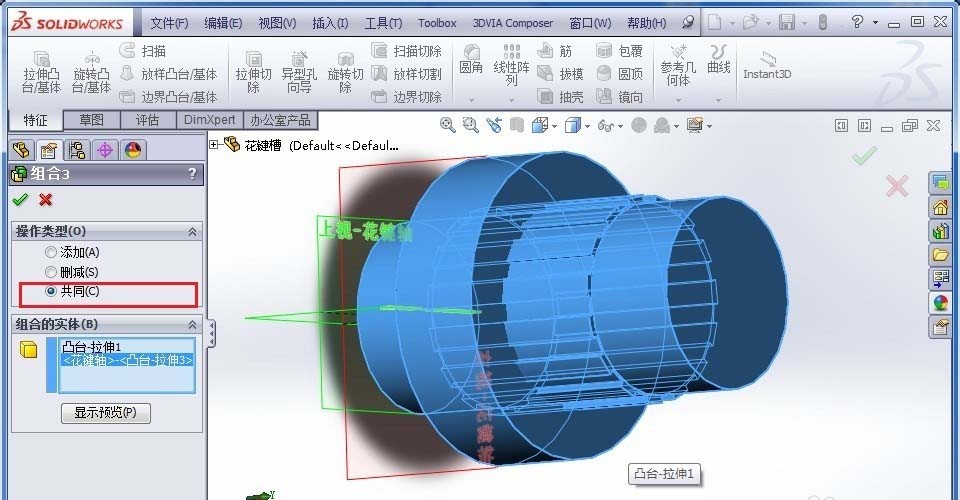
Task: Open the DisplayManager panel tab
Action: 133,150
